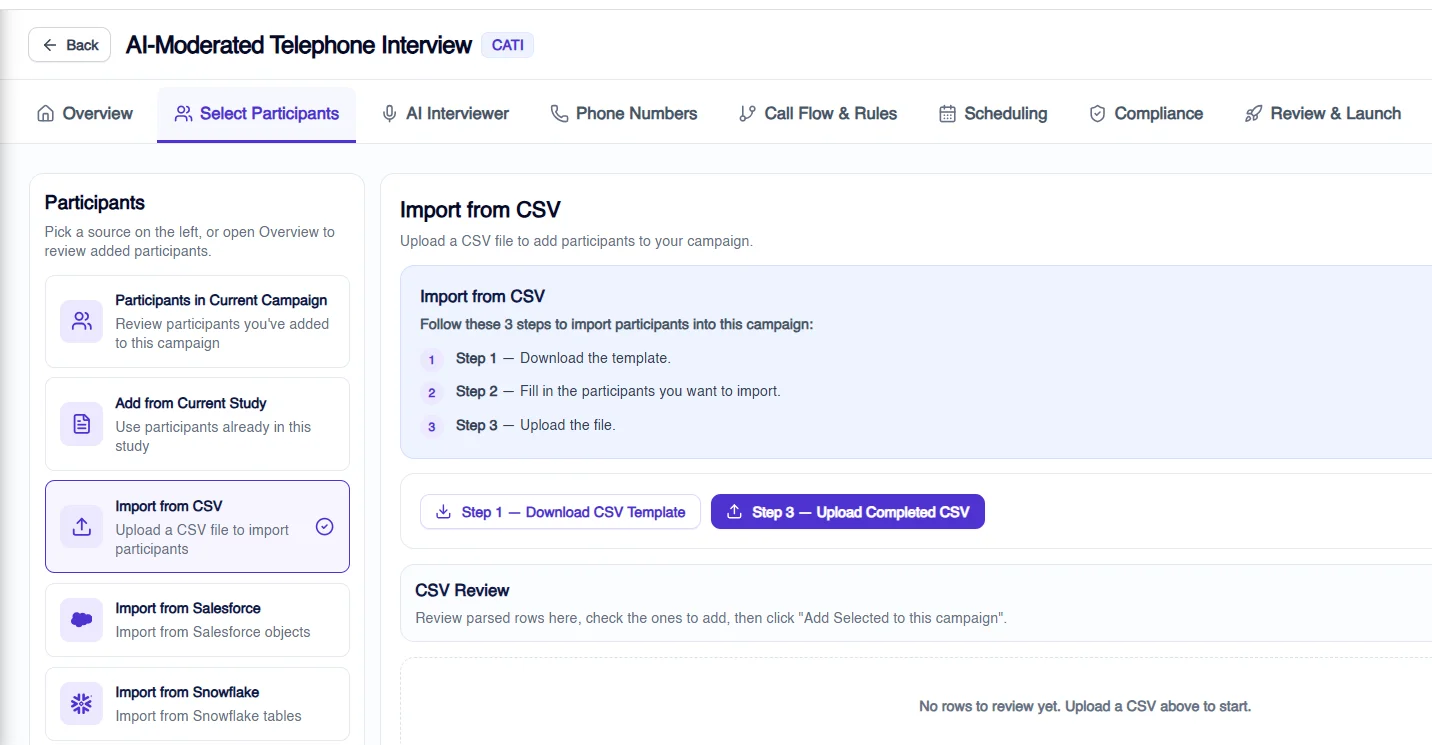Click the people icon on Select Participants tab
Screen dimensions: 1432x745
pyautogui.click(x=183, y=114)
